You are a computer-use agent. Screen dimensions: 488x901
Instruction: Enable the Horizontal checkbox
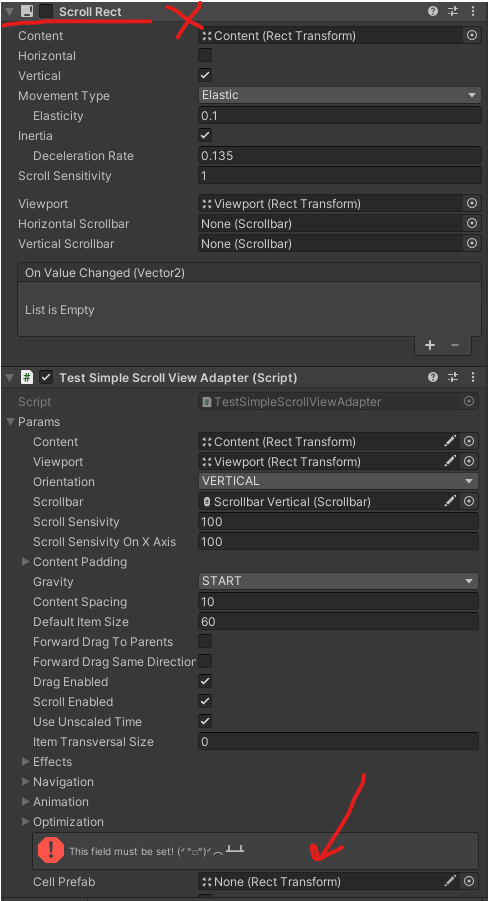205,56
